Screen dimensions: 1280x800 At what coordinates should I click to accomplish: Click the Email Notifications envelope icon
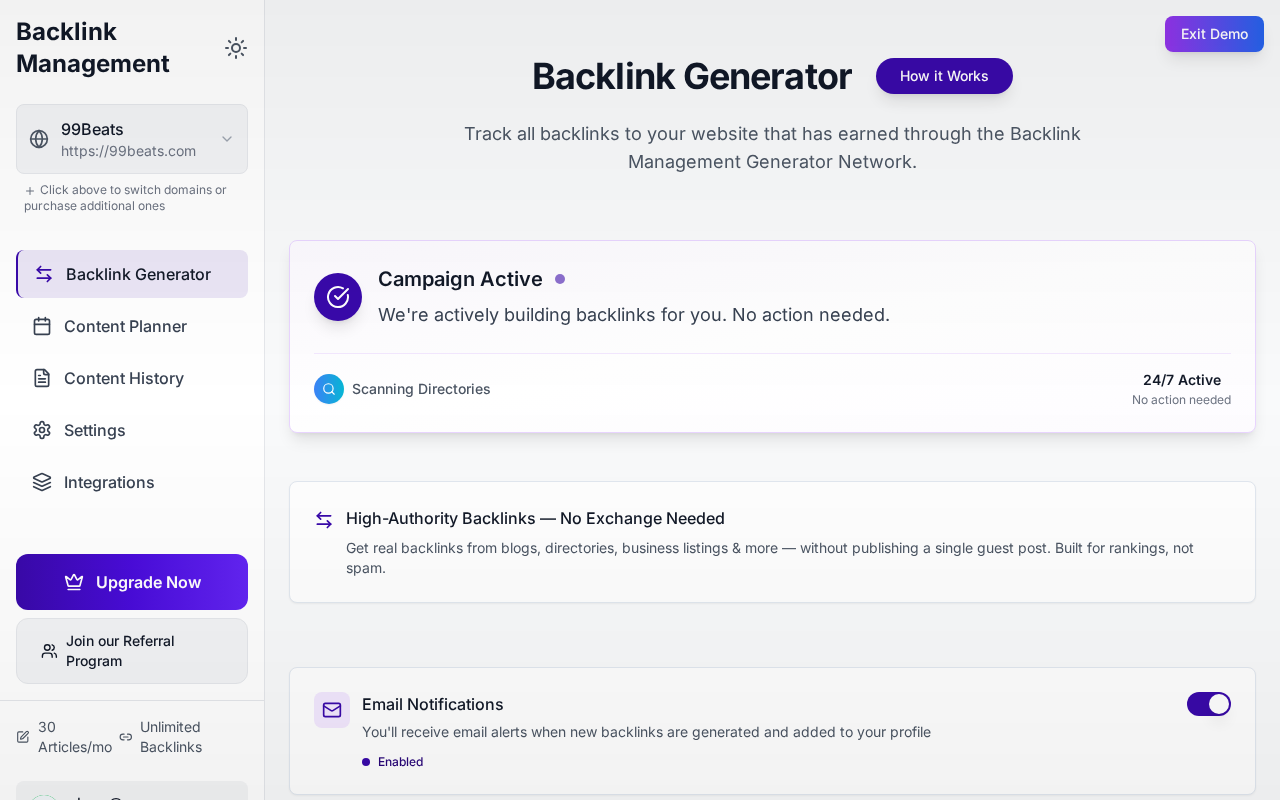coord(332,710)
